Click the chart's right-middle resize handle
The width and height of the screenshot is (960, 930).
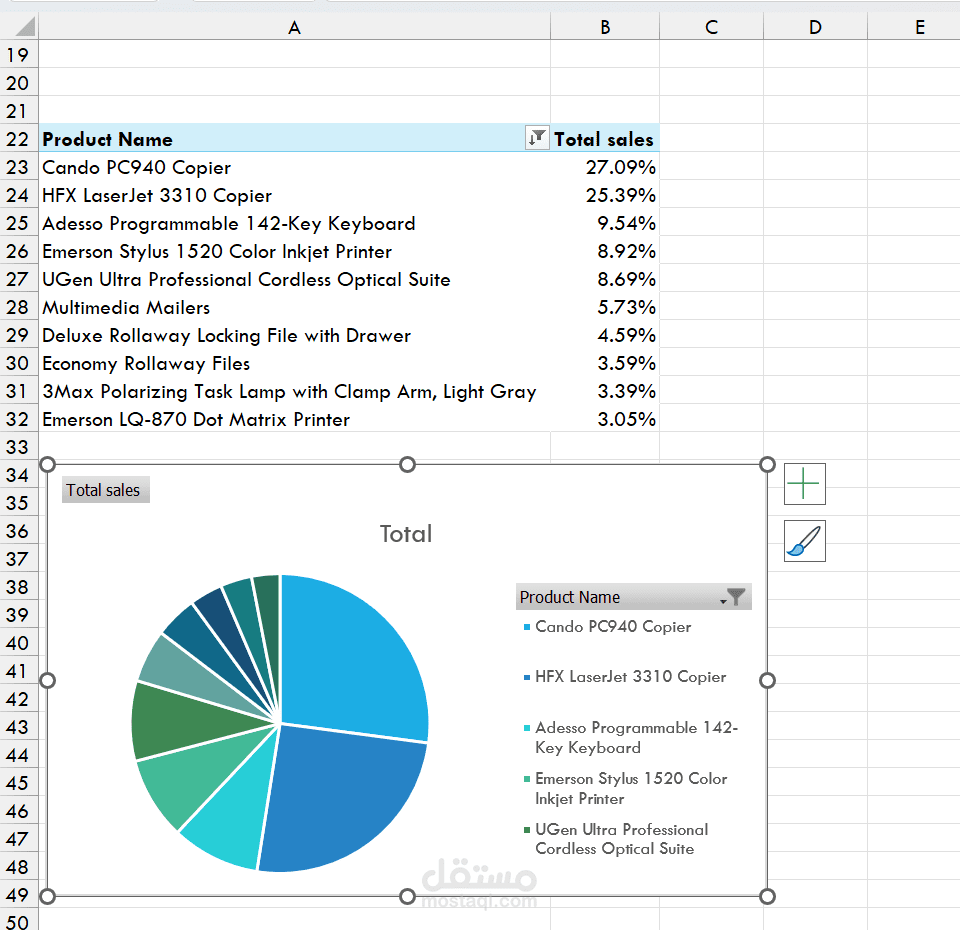point(767,680)
